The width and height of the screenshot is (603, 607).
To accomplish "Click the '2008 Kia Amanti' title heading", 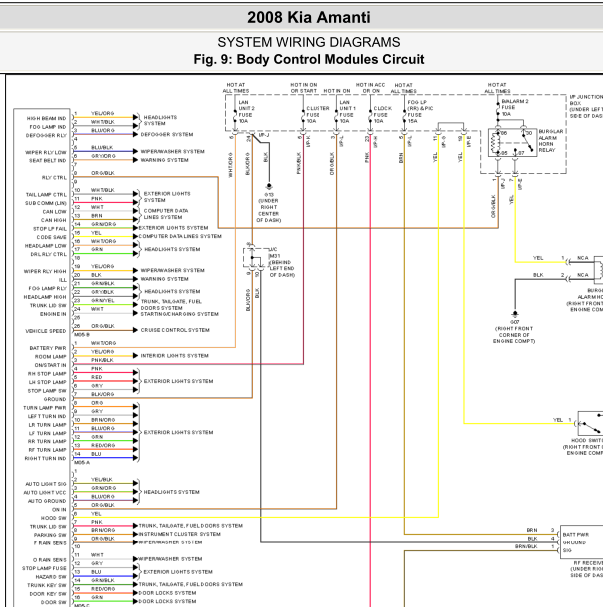I will click(308, 17).
